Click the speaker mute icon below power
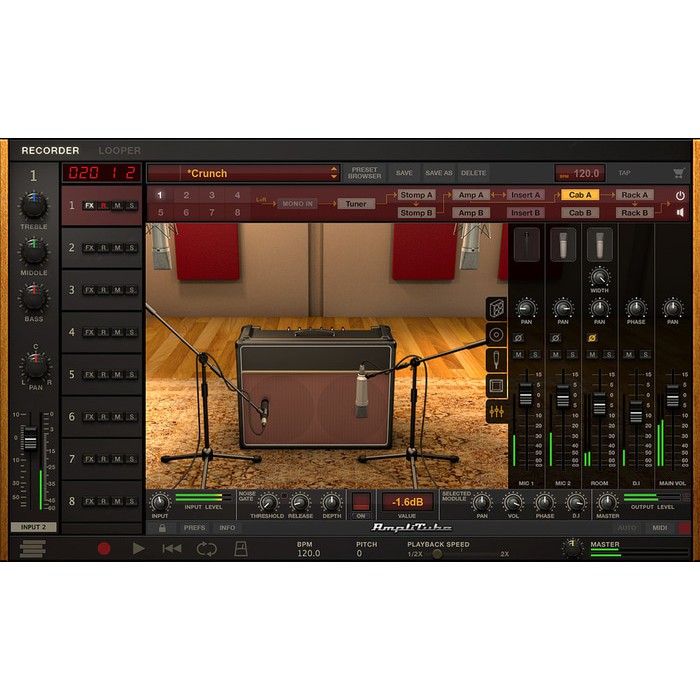The width and height of the screenshot is (700, 700). click(680, 212)
